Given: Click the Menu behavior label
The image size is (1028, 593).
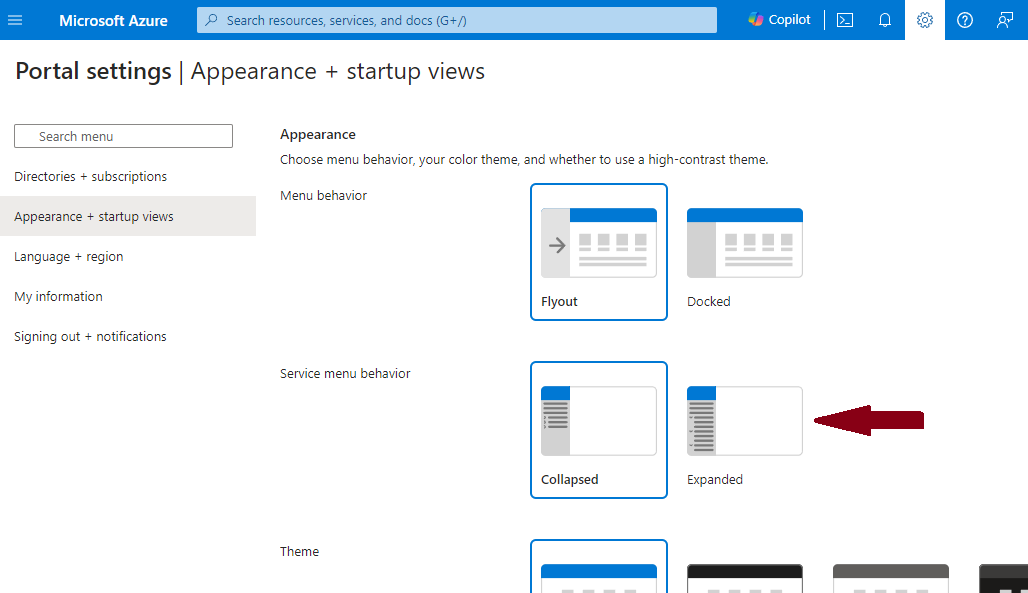Looking at the screenshot, I should pyautogui.click(x=323, y=195).
